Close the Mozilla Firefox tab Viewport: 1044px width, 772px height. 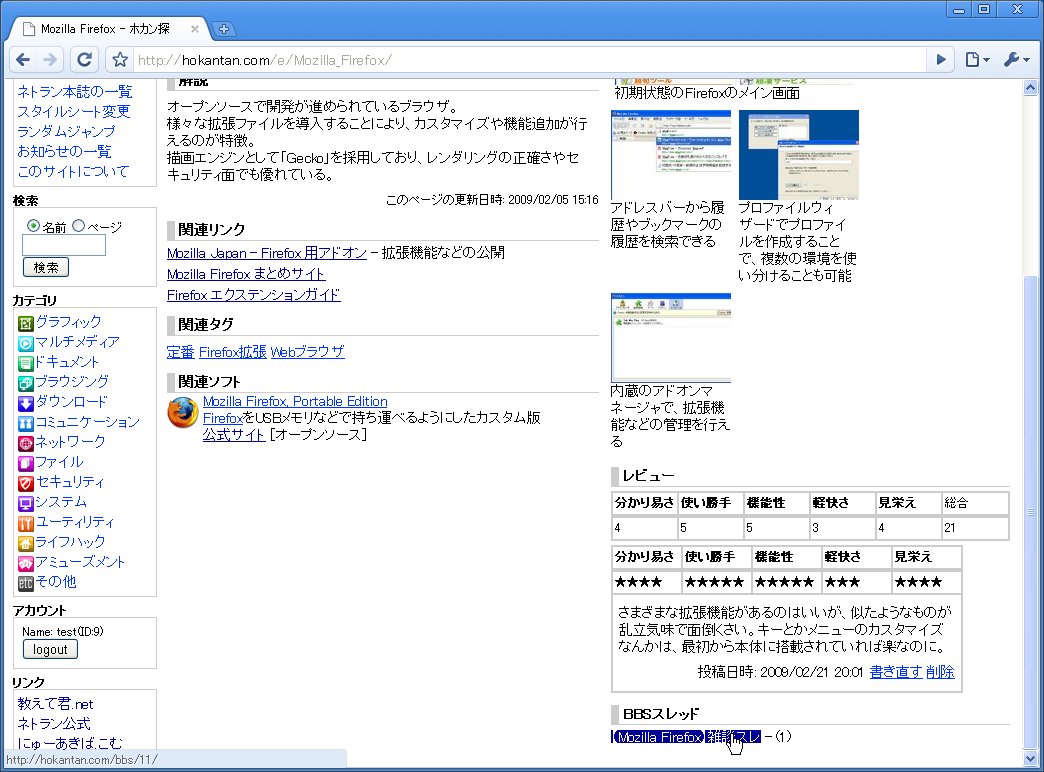[194, 29]
